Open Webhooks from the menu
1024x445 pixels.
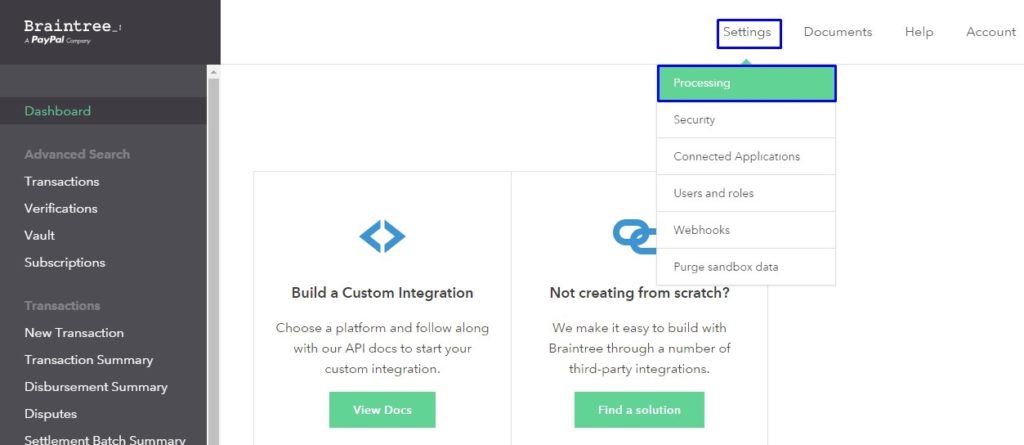click(x=746, y=230)
